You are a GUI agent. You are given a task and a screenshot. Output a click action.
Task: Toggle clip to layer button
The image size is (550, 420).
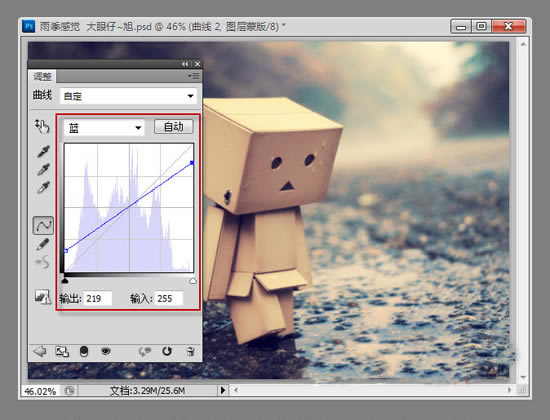point(84,351)
